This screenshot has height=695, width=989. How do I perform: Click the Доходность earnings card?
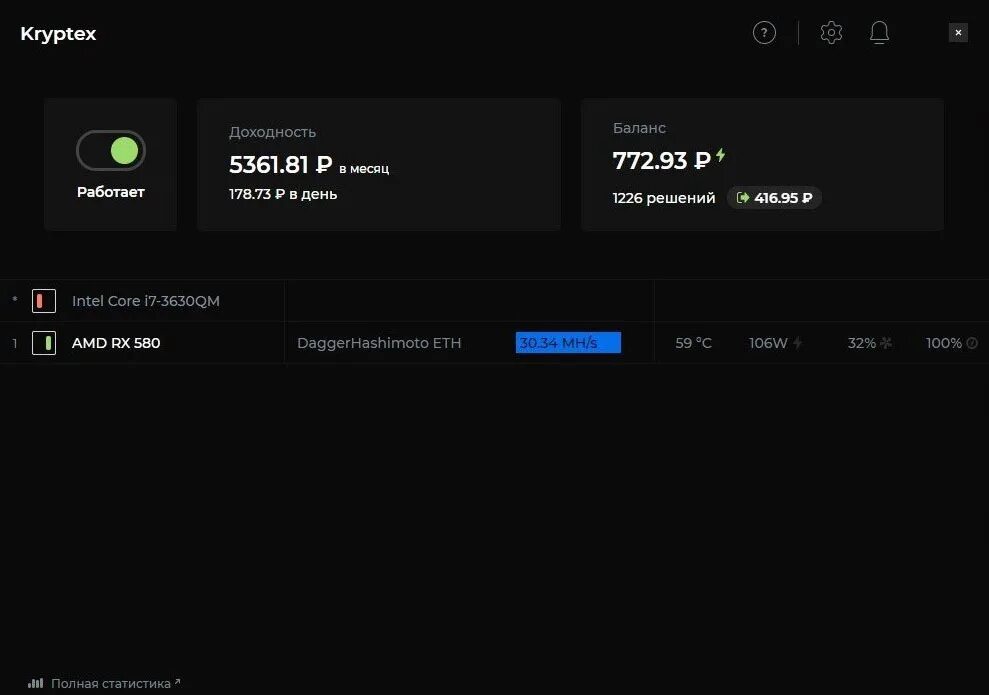[378, 164]
